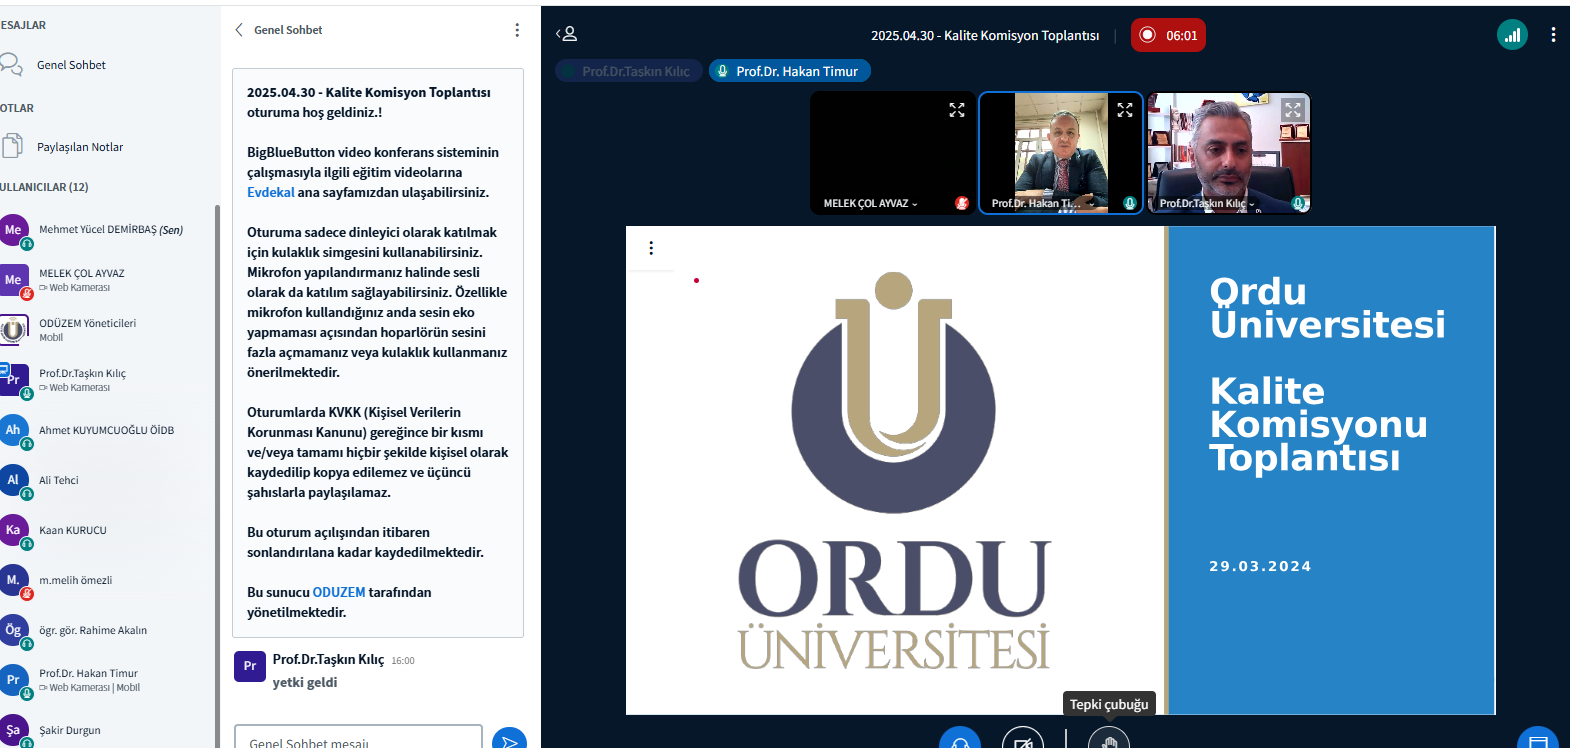Click the Prof.Dr. Hakan Timur webcam thumbnail

[x=1061, y=152]
